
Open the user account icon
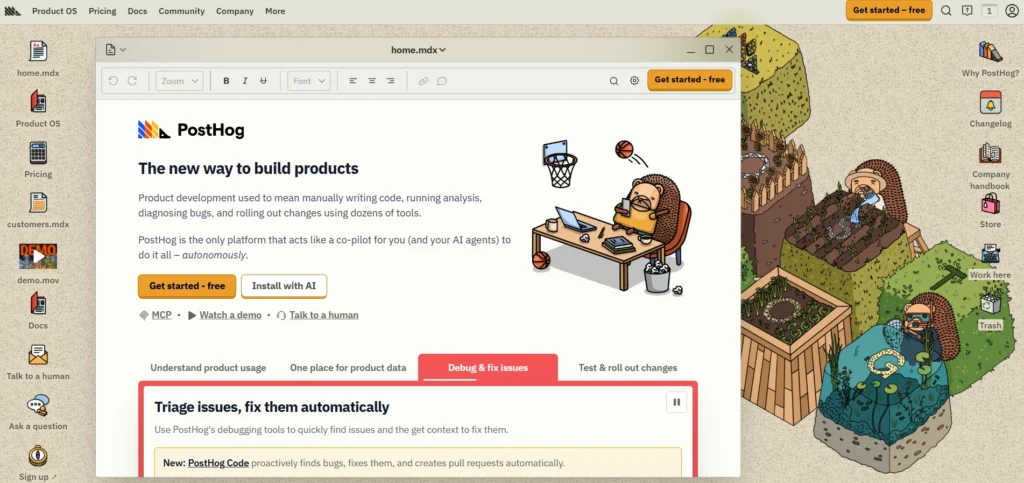point(1012,10)
